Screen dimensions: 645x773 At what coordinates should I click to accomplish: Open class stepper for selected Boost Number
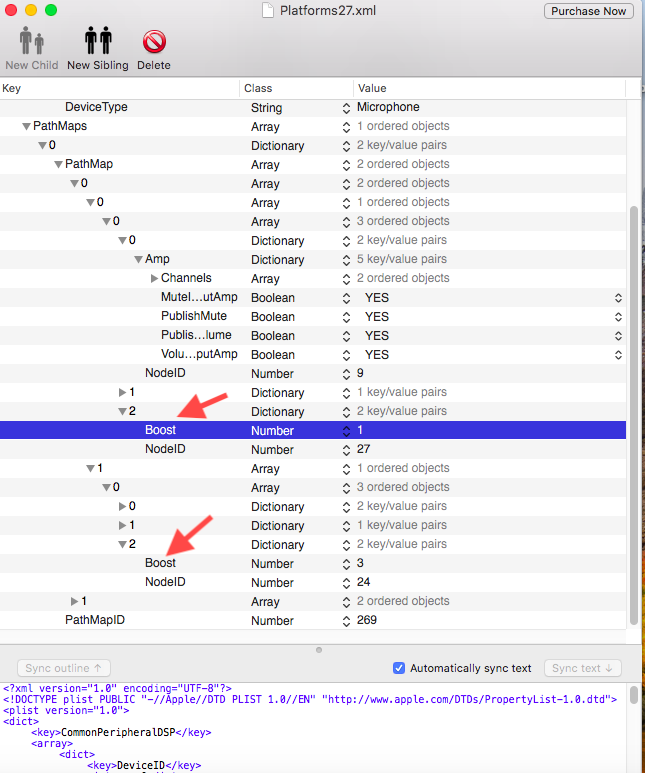point(346,430)
